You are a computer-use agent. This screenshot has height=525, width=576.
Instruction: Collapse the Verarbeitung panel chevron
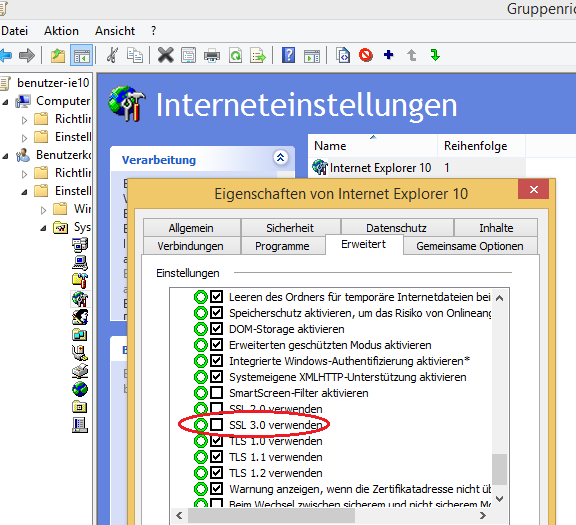click(281, 158)
